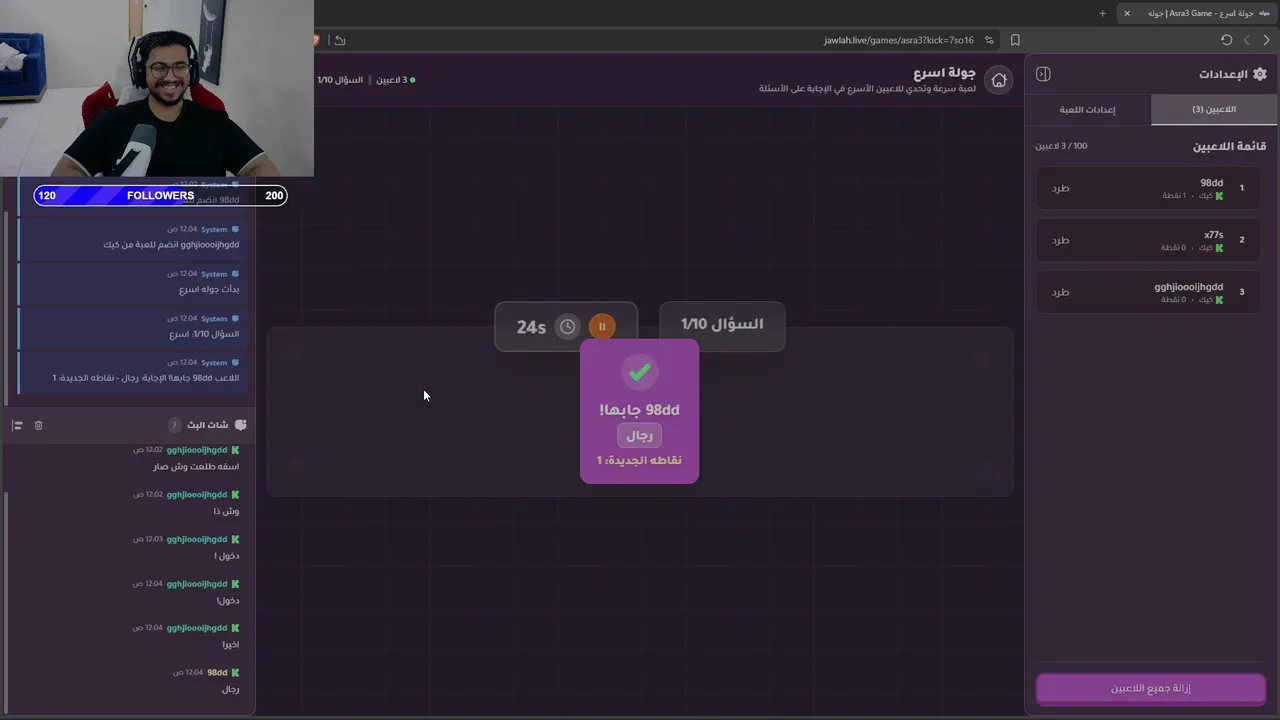
Task: Click the 24s countdown timer text
Action: coord(531,327)
